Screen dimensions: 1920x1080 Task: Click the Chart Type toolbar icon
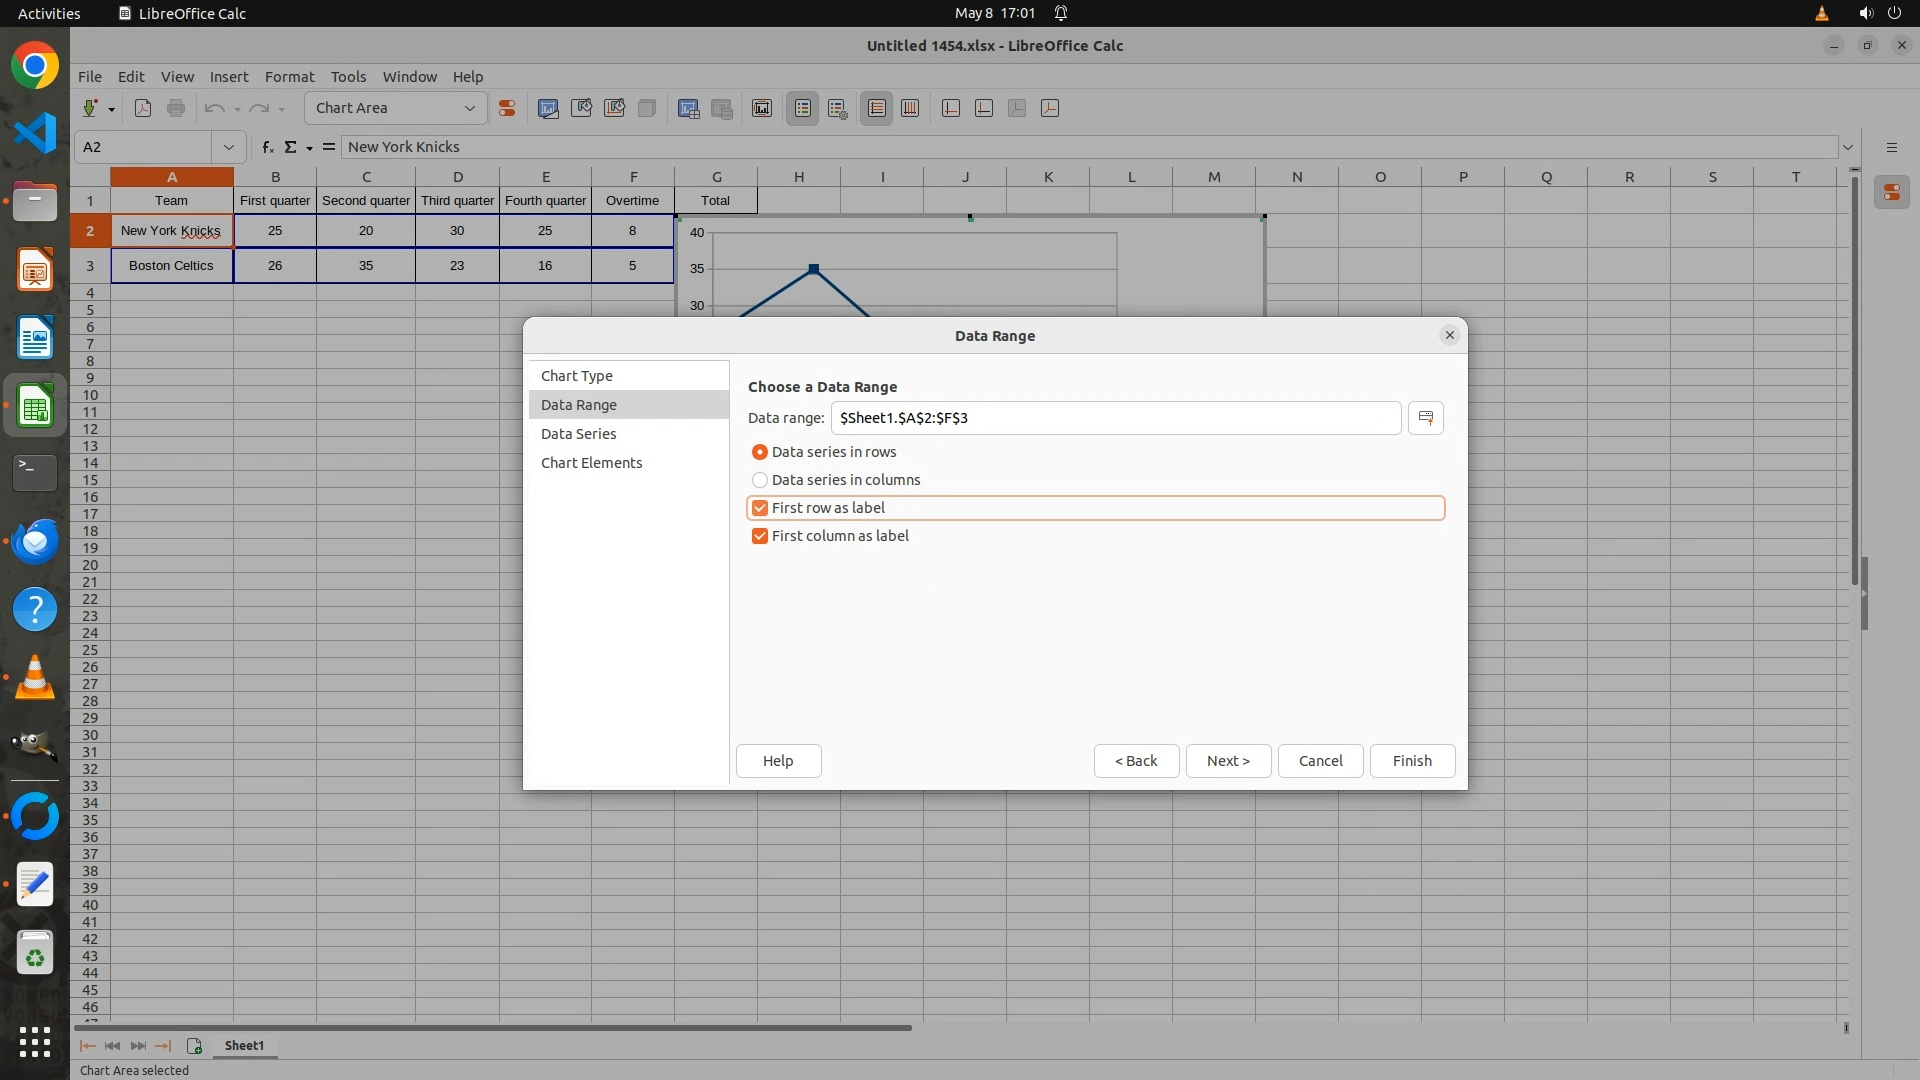(x=548, y=108)
